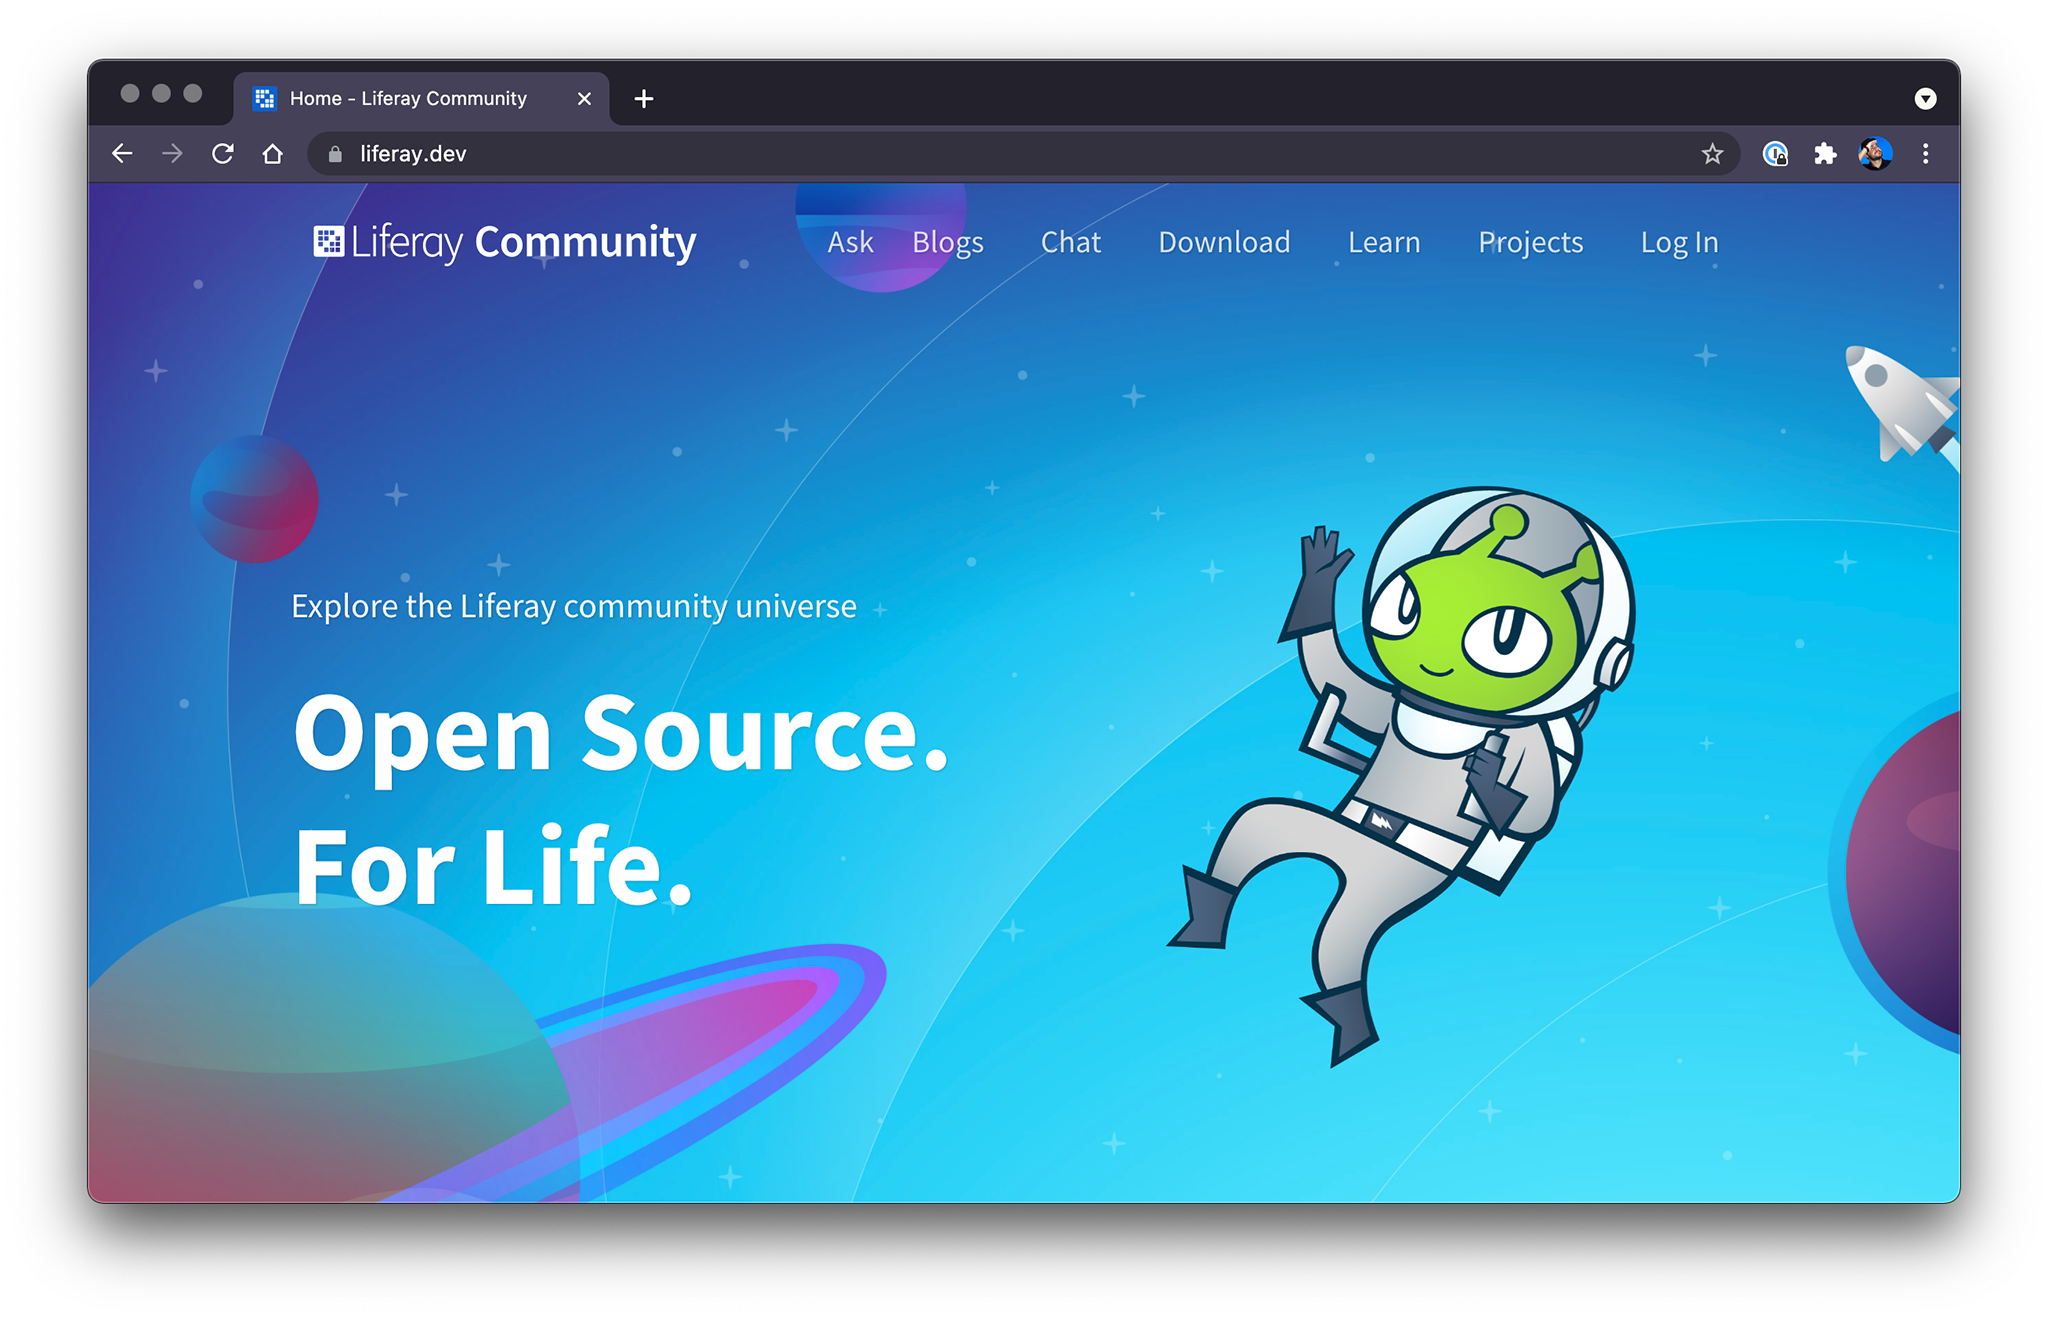Go back using the back arrow
2048x1319 pixels.
(122, 153)
